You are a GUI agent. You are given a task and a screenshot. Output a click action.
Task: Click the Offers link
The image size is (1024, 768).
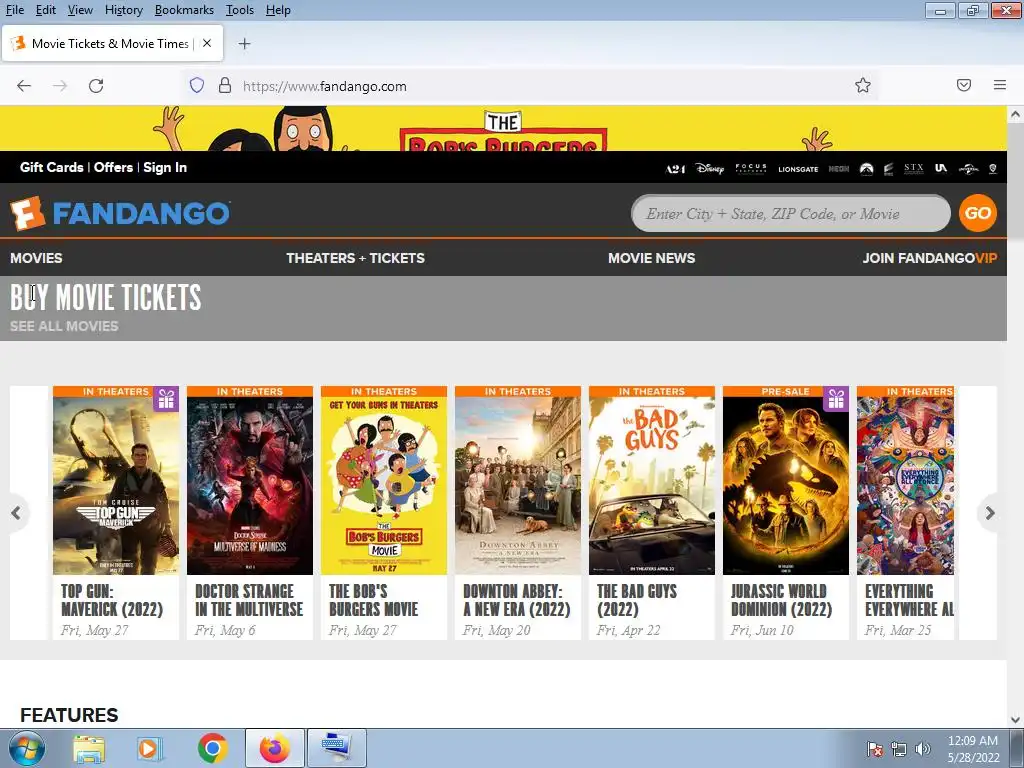[114, 167]
